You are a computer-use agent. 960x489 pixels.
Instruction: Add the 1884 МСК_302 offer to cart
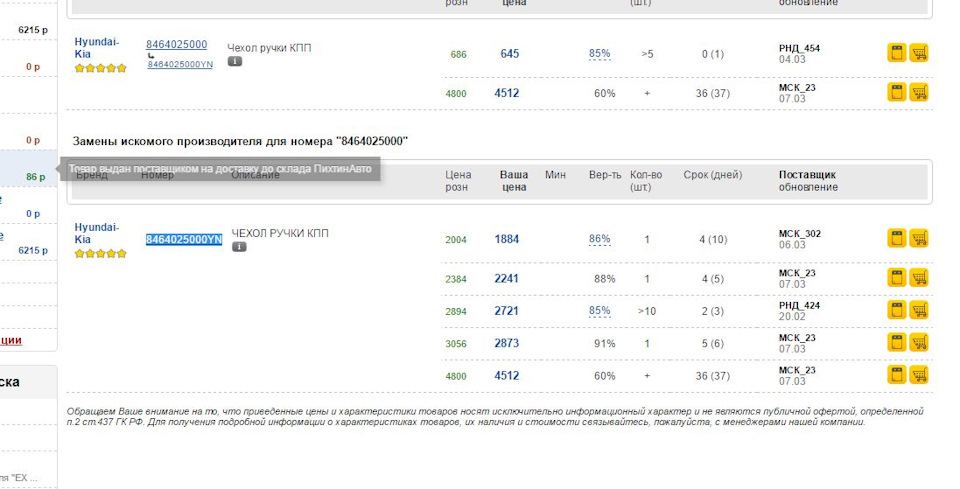[x=918, y=238]
